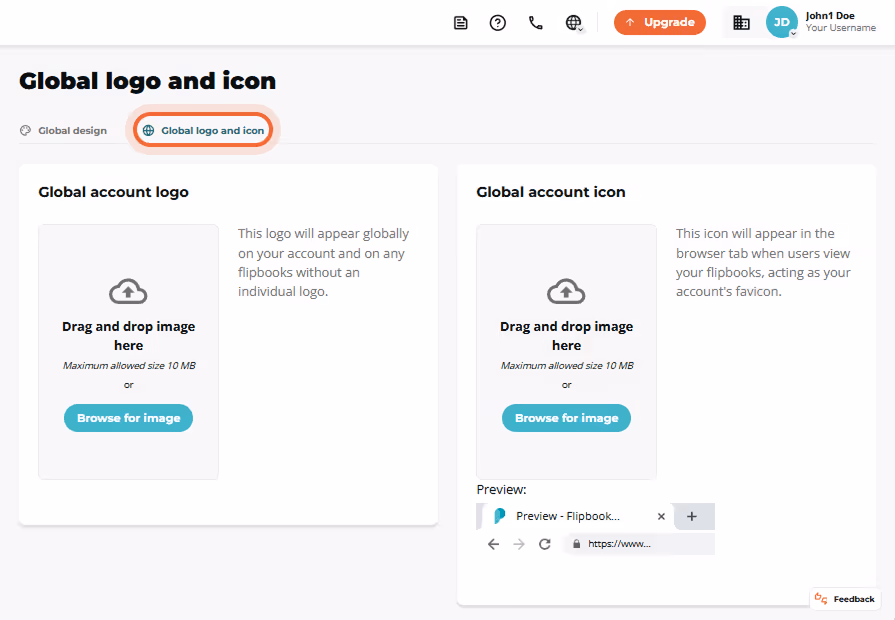Open the documentation page icon in header
The image size is (895, 620).
461,23
